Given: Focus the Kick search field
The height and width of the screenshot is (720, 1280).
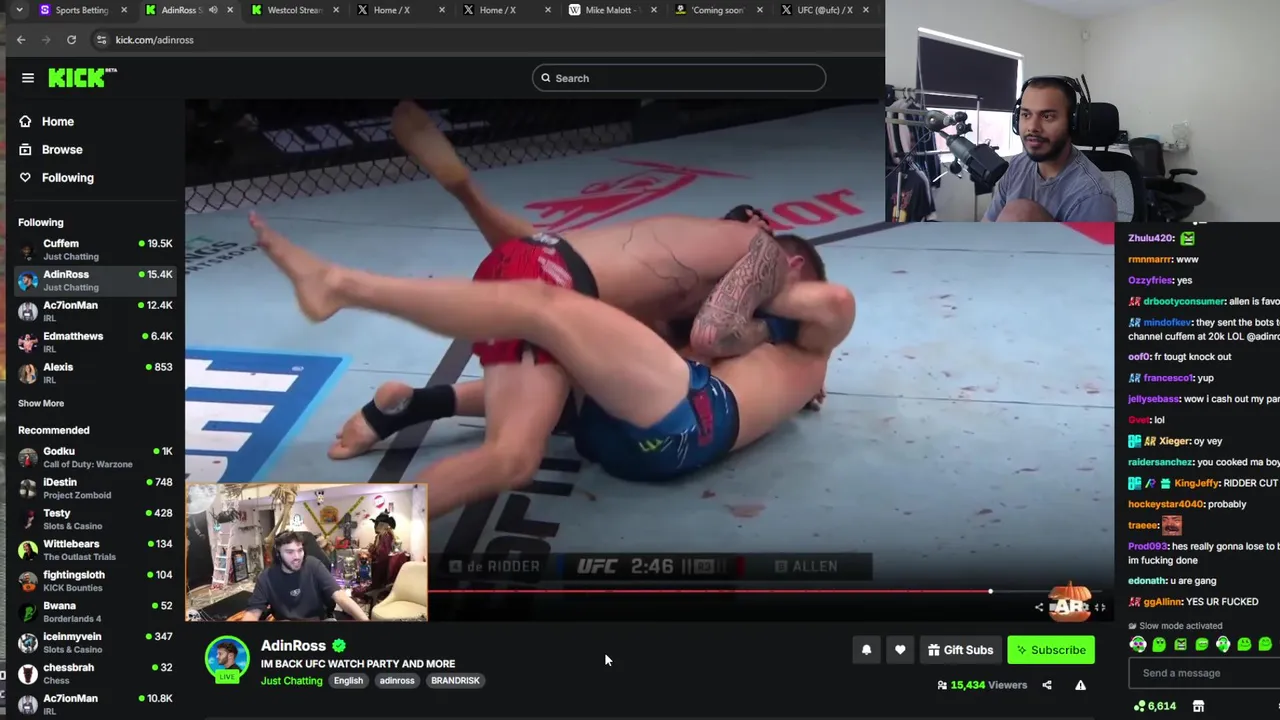Looking at the screenshot, I should pos(679,78).
